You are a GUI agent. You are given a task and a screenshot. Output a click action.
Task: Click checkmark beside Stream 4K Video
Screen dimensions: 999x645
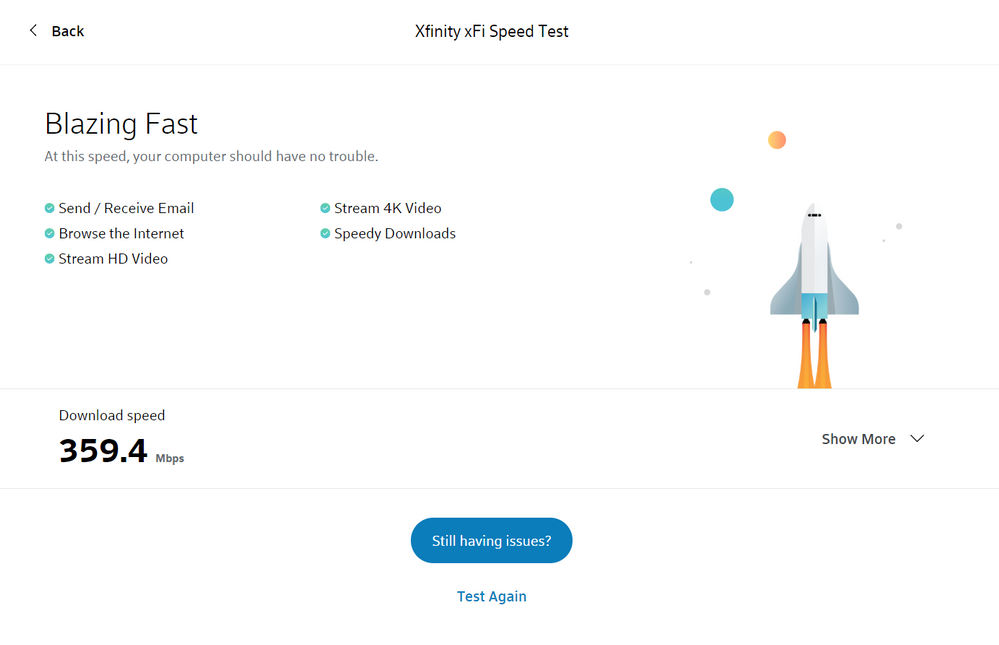point(325,208)
